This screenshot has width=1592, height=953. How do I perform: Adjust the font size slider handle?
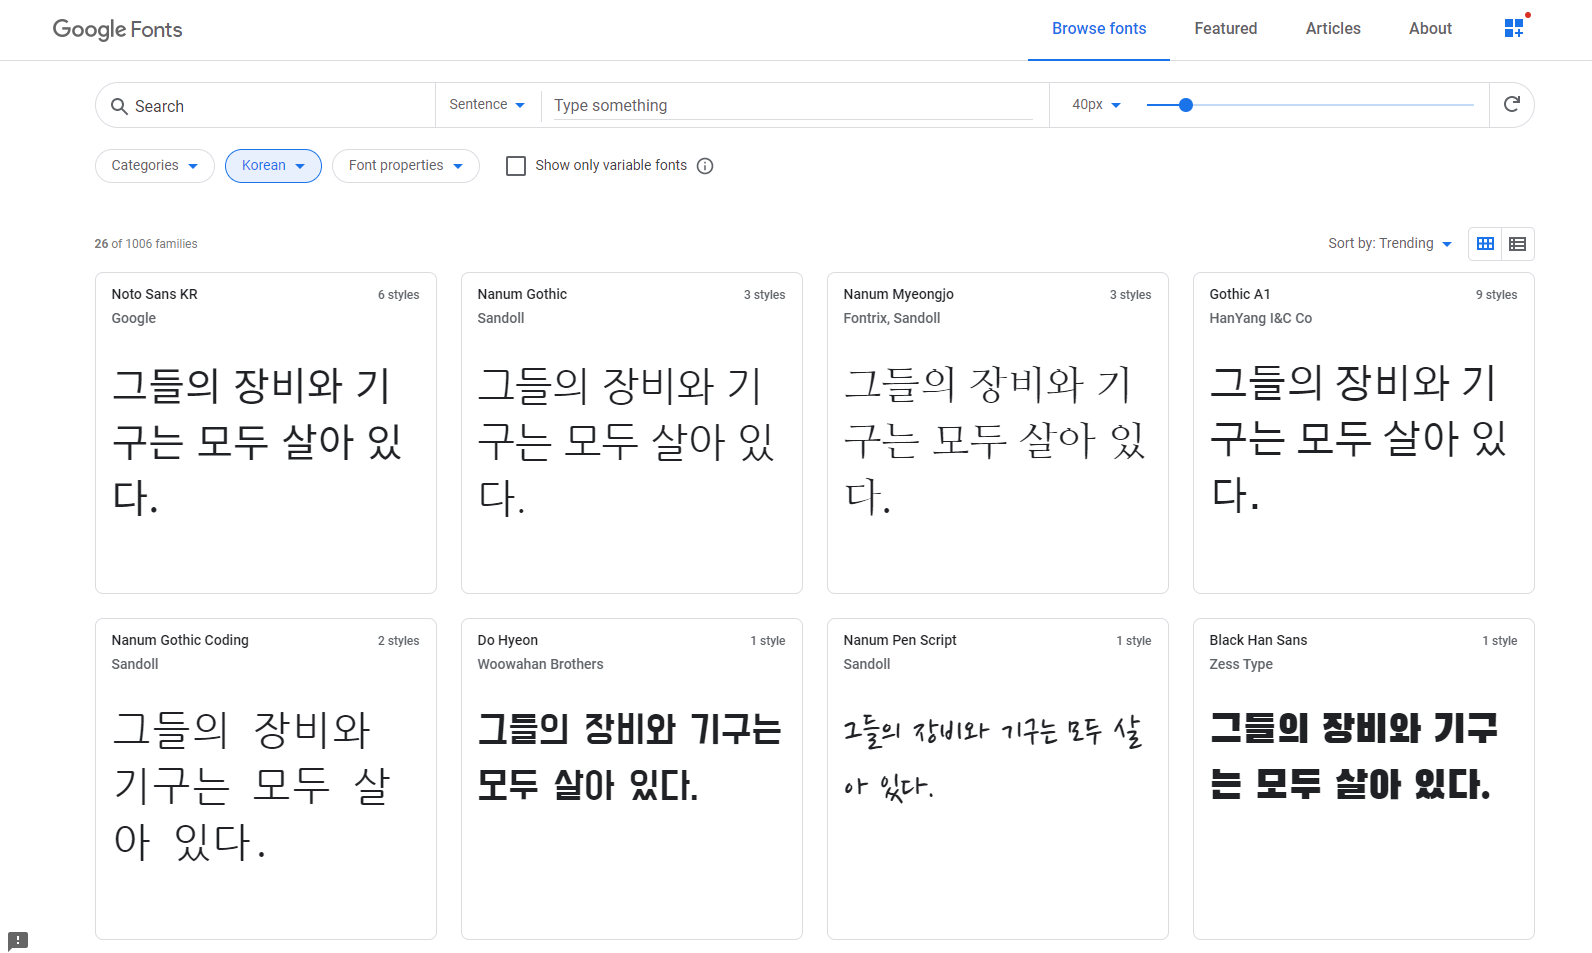click(1186, 105)
